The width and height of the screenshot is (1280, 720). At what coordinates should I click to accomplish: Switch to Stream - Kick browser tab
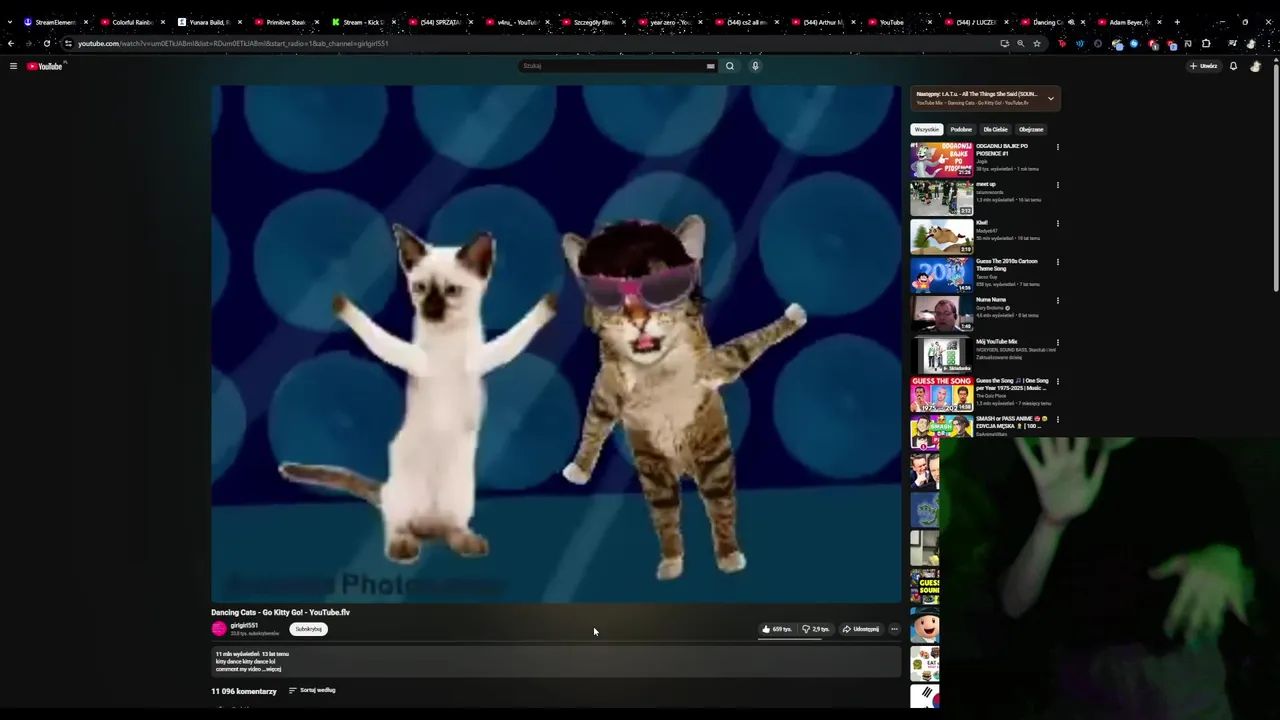[x=364, y=22]
